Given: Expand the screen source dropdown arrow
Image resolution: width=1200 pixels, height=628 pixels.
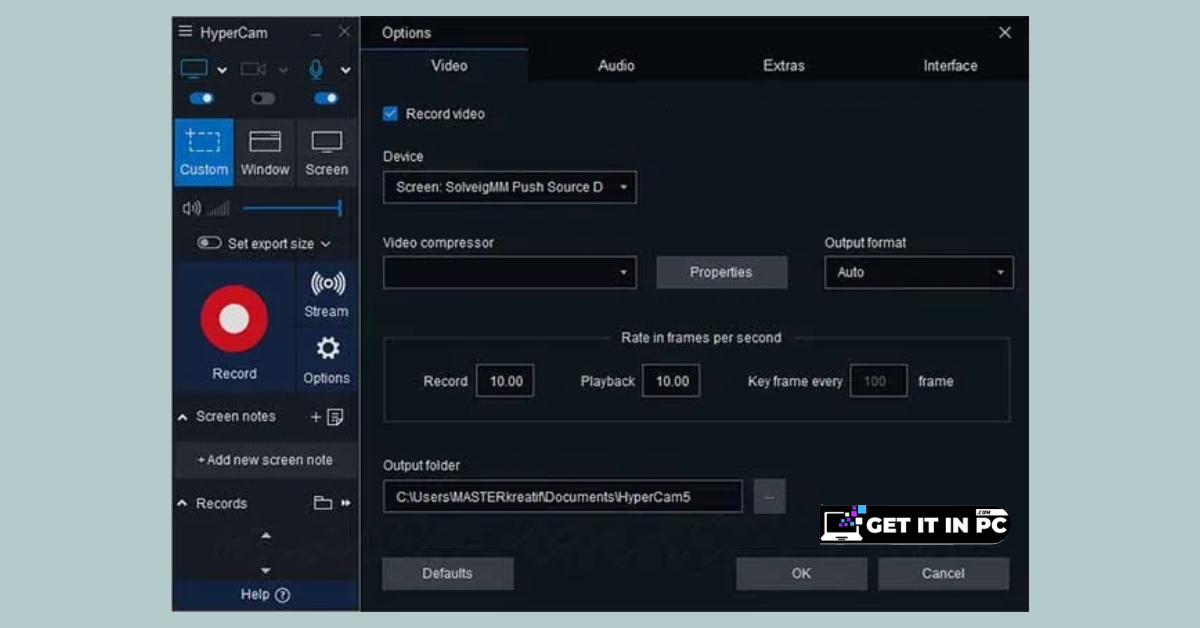Looking at the screenshot, I should tap(222, 70).
